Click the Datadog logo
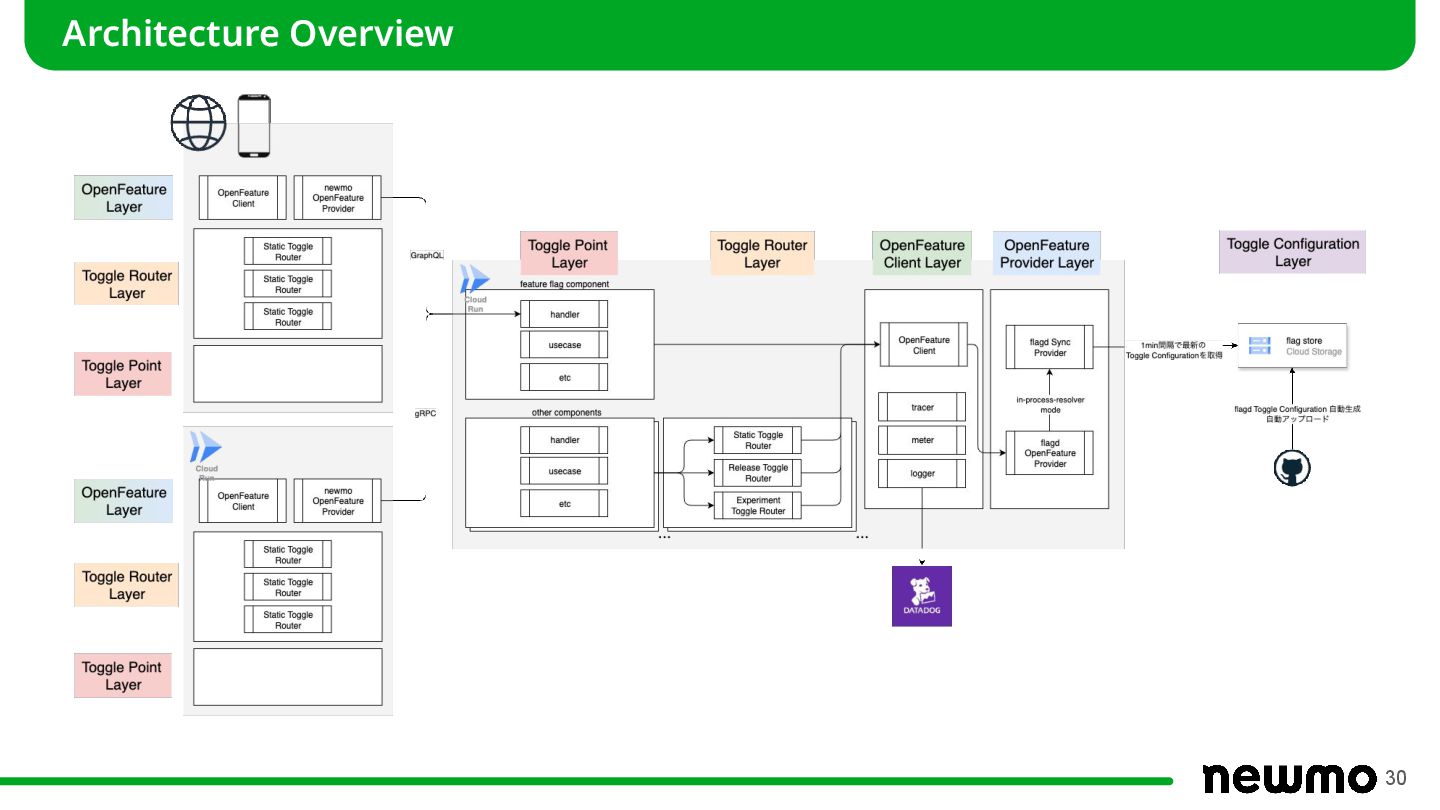 (922, 596)
